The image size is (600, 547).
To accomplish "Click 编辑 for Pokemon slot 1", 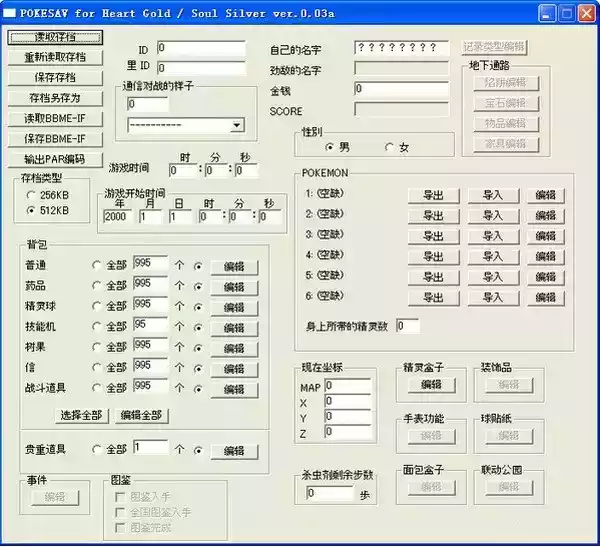I will point(546,195).
